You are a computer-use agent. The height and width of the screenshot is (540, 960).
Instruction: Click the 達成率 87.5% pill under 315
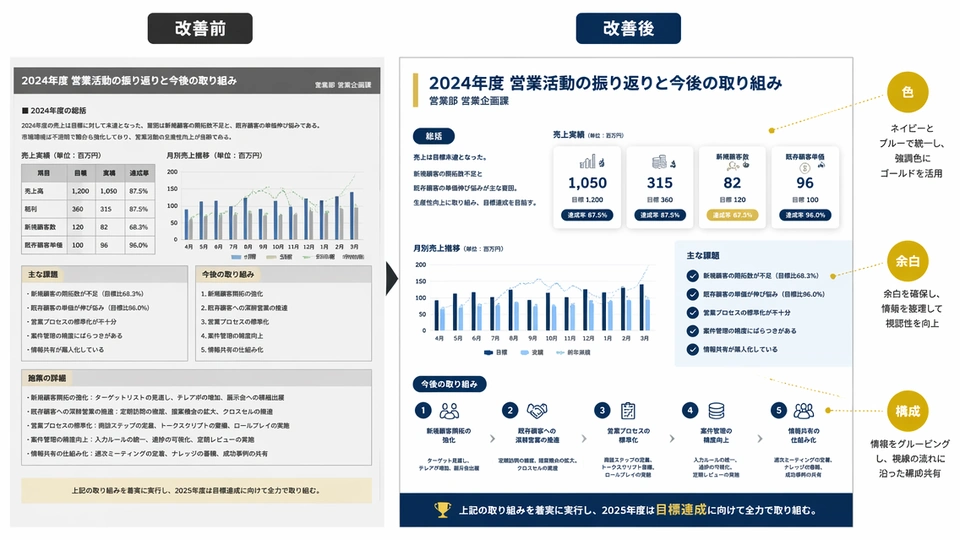pos(660,215)
